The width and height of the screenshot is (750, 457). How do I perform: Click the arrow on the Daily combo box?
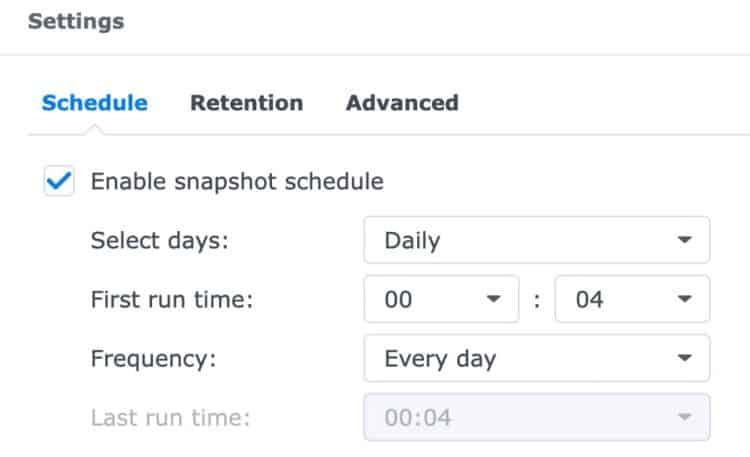tap(685, 240)
